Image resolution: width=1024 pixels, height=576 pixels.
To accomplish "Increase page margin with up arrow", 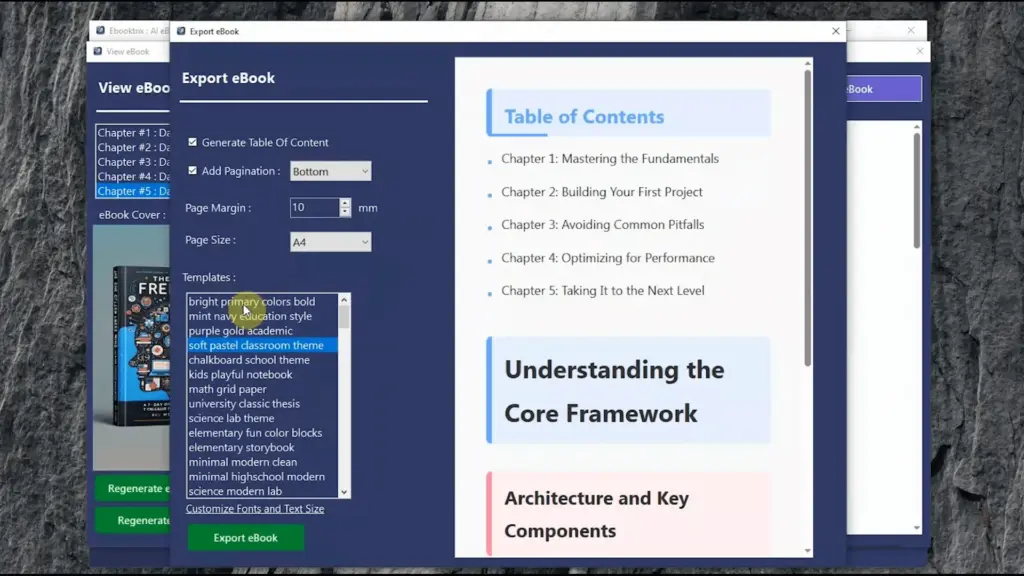I will (345, 203).
